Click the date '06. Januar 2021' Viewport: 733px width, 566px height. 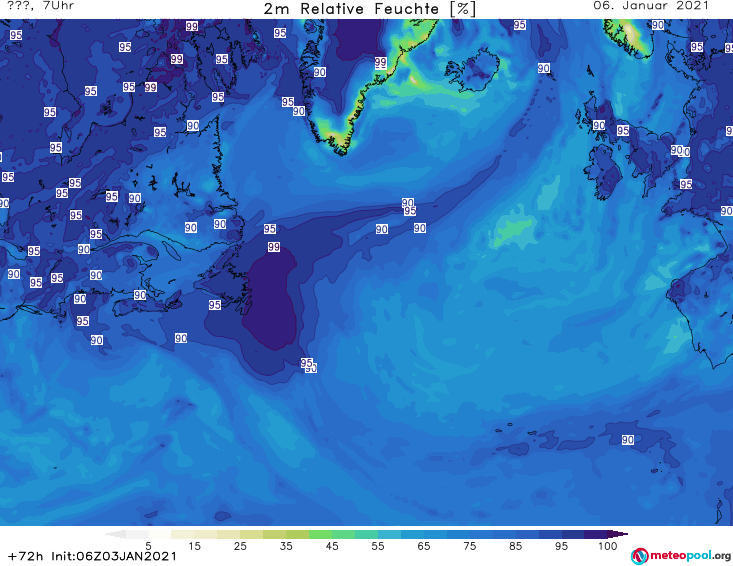[651, 6]
